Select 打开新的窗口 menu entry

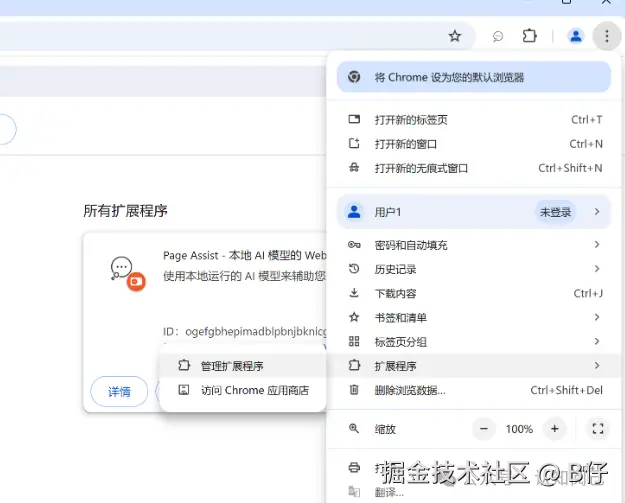pos(474,144)
